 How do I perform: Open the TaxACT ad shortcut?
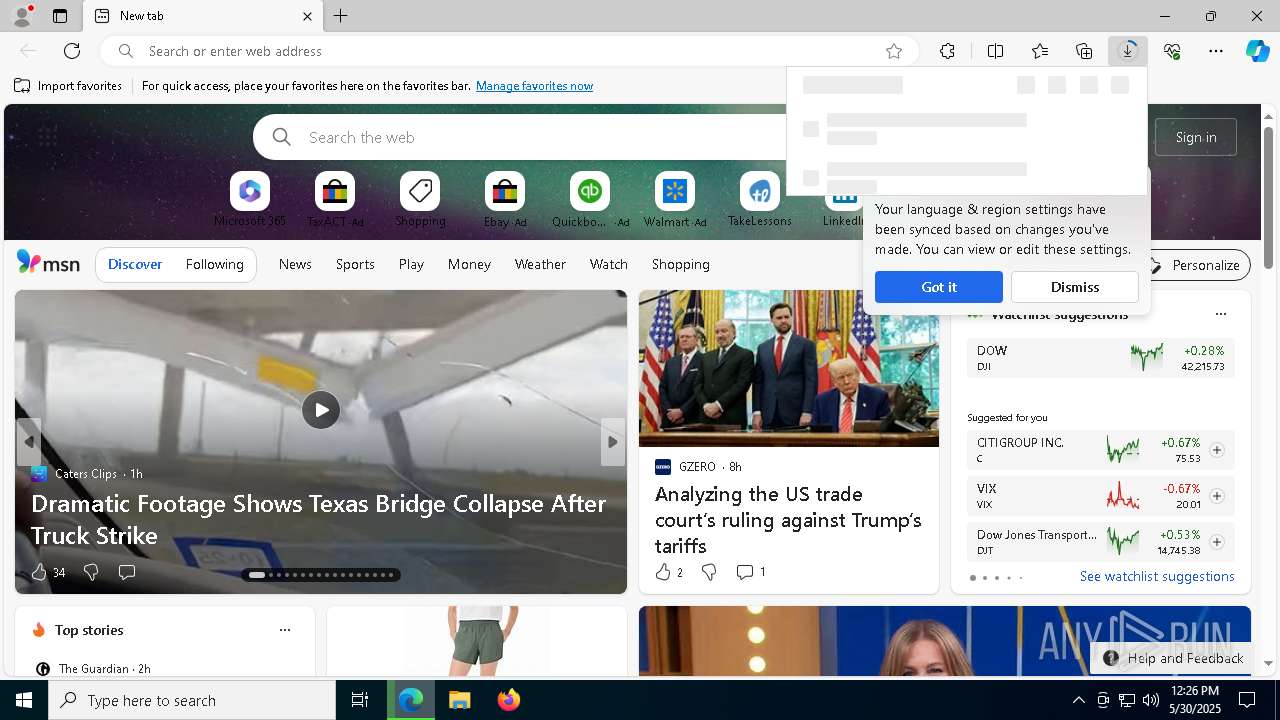coord(335,200)
